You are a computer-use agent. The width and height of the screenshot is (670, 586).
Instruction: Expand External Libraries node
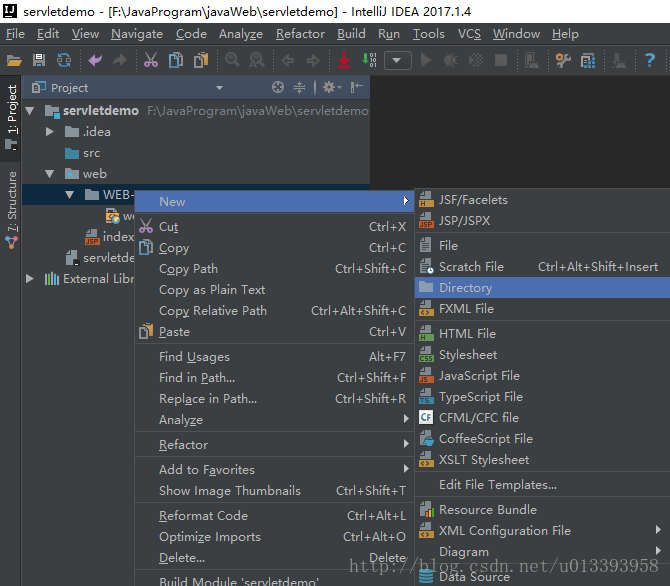pos(29,279)
